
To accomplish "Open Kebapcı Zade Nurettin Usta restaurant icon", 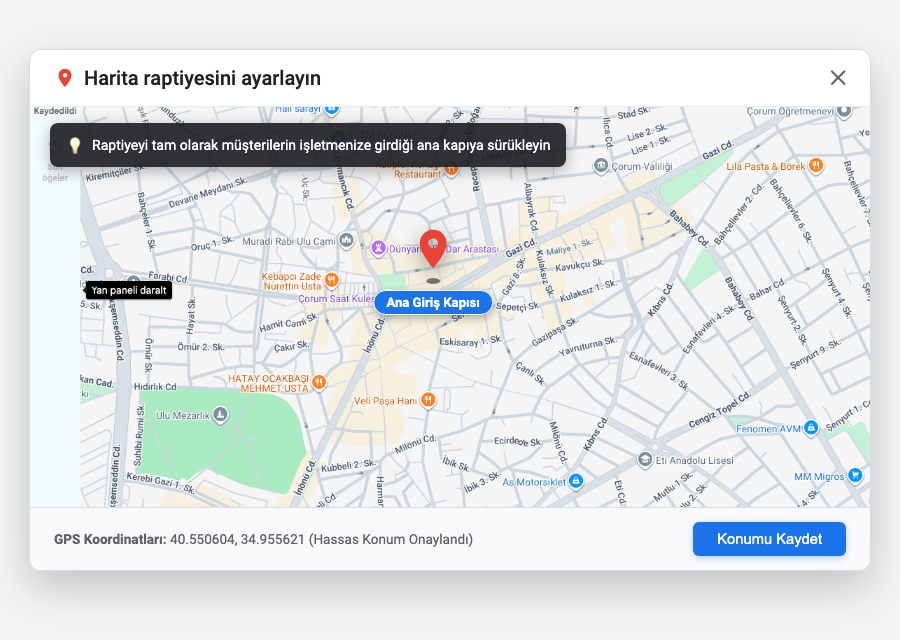I will click(331, 280).
